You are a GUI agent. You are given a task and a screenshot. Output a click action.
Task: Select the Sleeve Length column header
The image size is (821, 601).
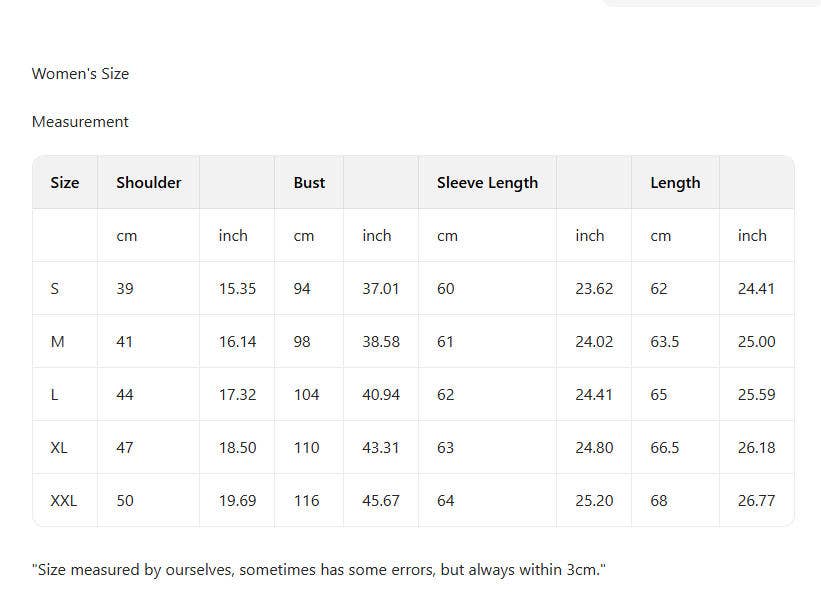pos(487,183)
